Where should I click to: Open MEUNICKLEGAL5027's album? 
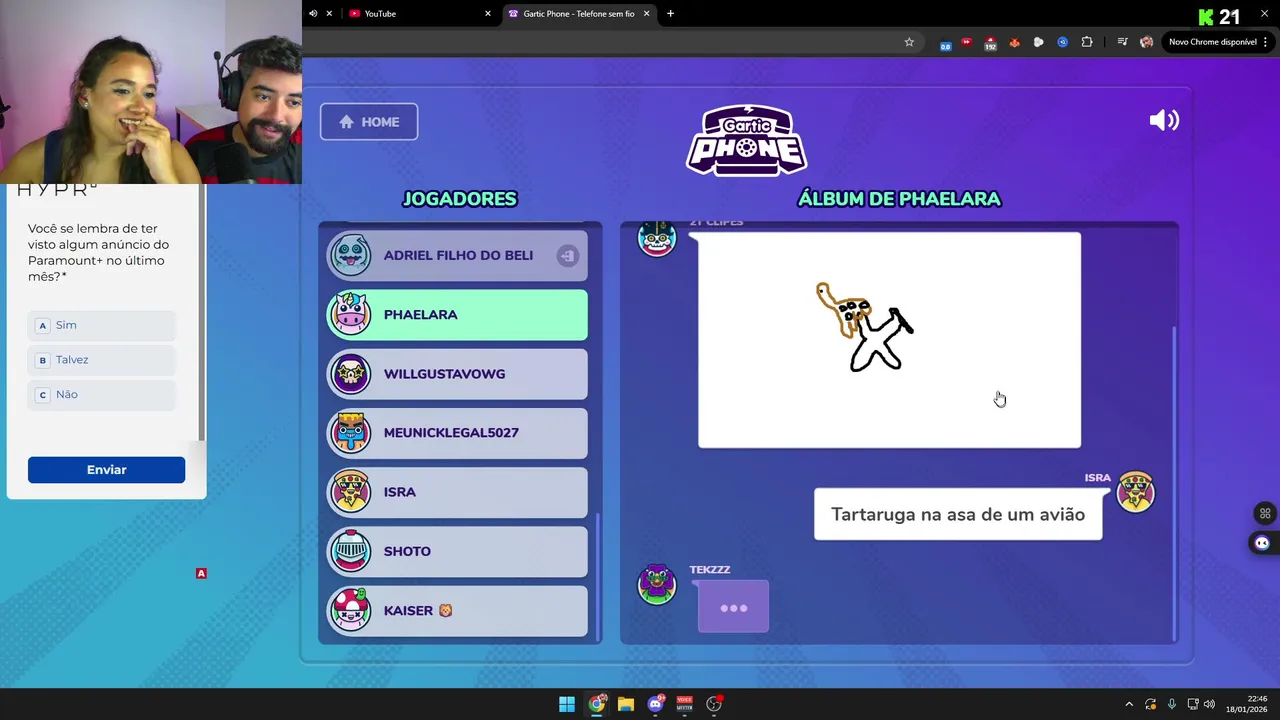pyautogui.click(x=457, y=433)
